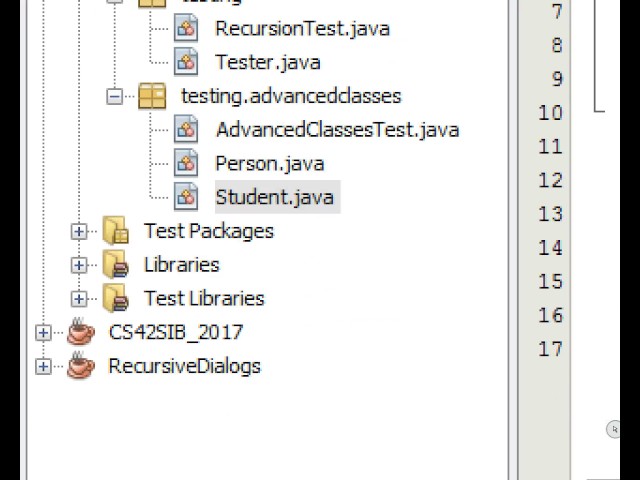Select the RecursiveDialogs project label
The height and width of the screenshot is (480, 640).
point(184,366)
